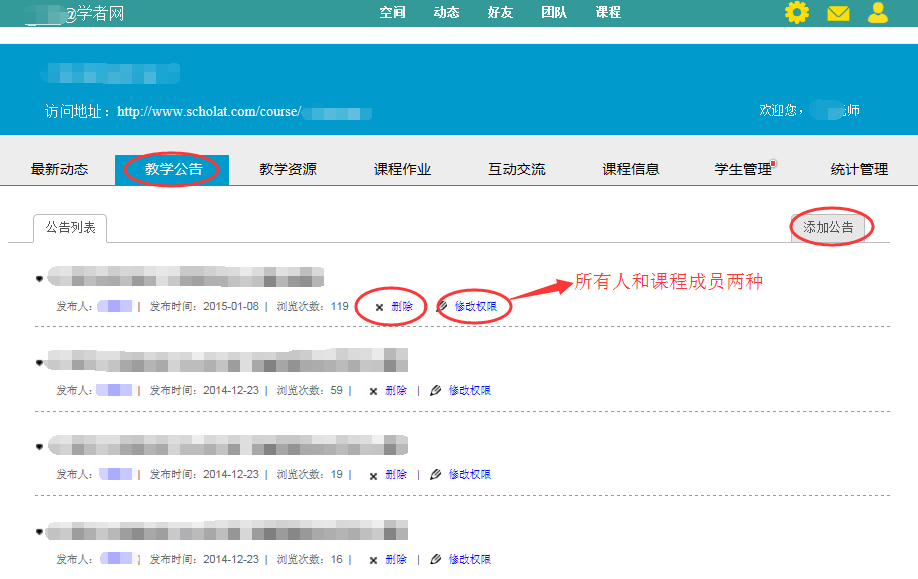This screenshot has height=579, width=918.
Task: Expand the third announcement bullet arrow
Action: point(39,447)
